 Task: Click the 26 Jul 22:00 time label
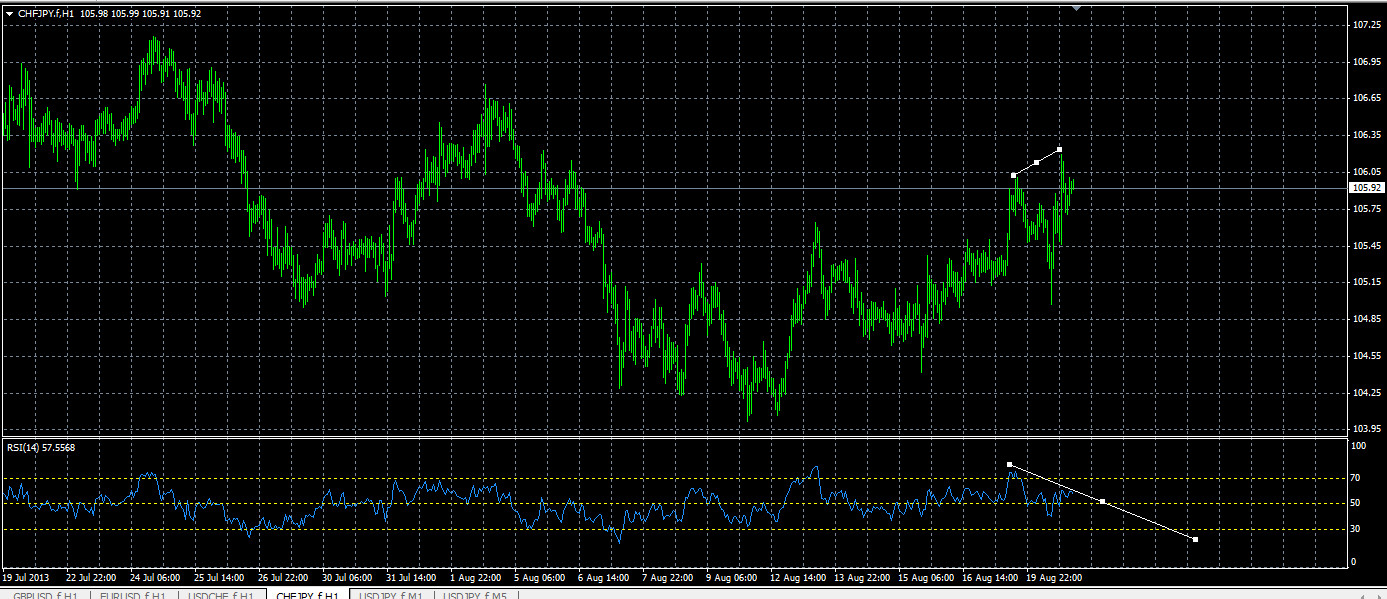point(283,577)
